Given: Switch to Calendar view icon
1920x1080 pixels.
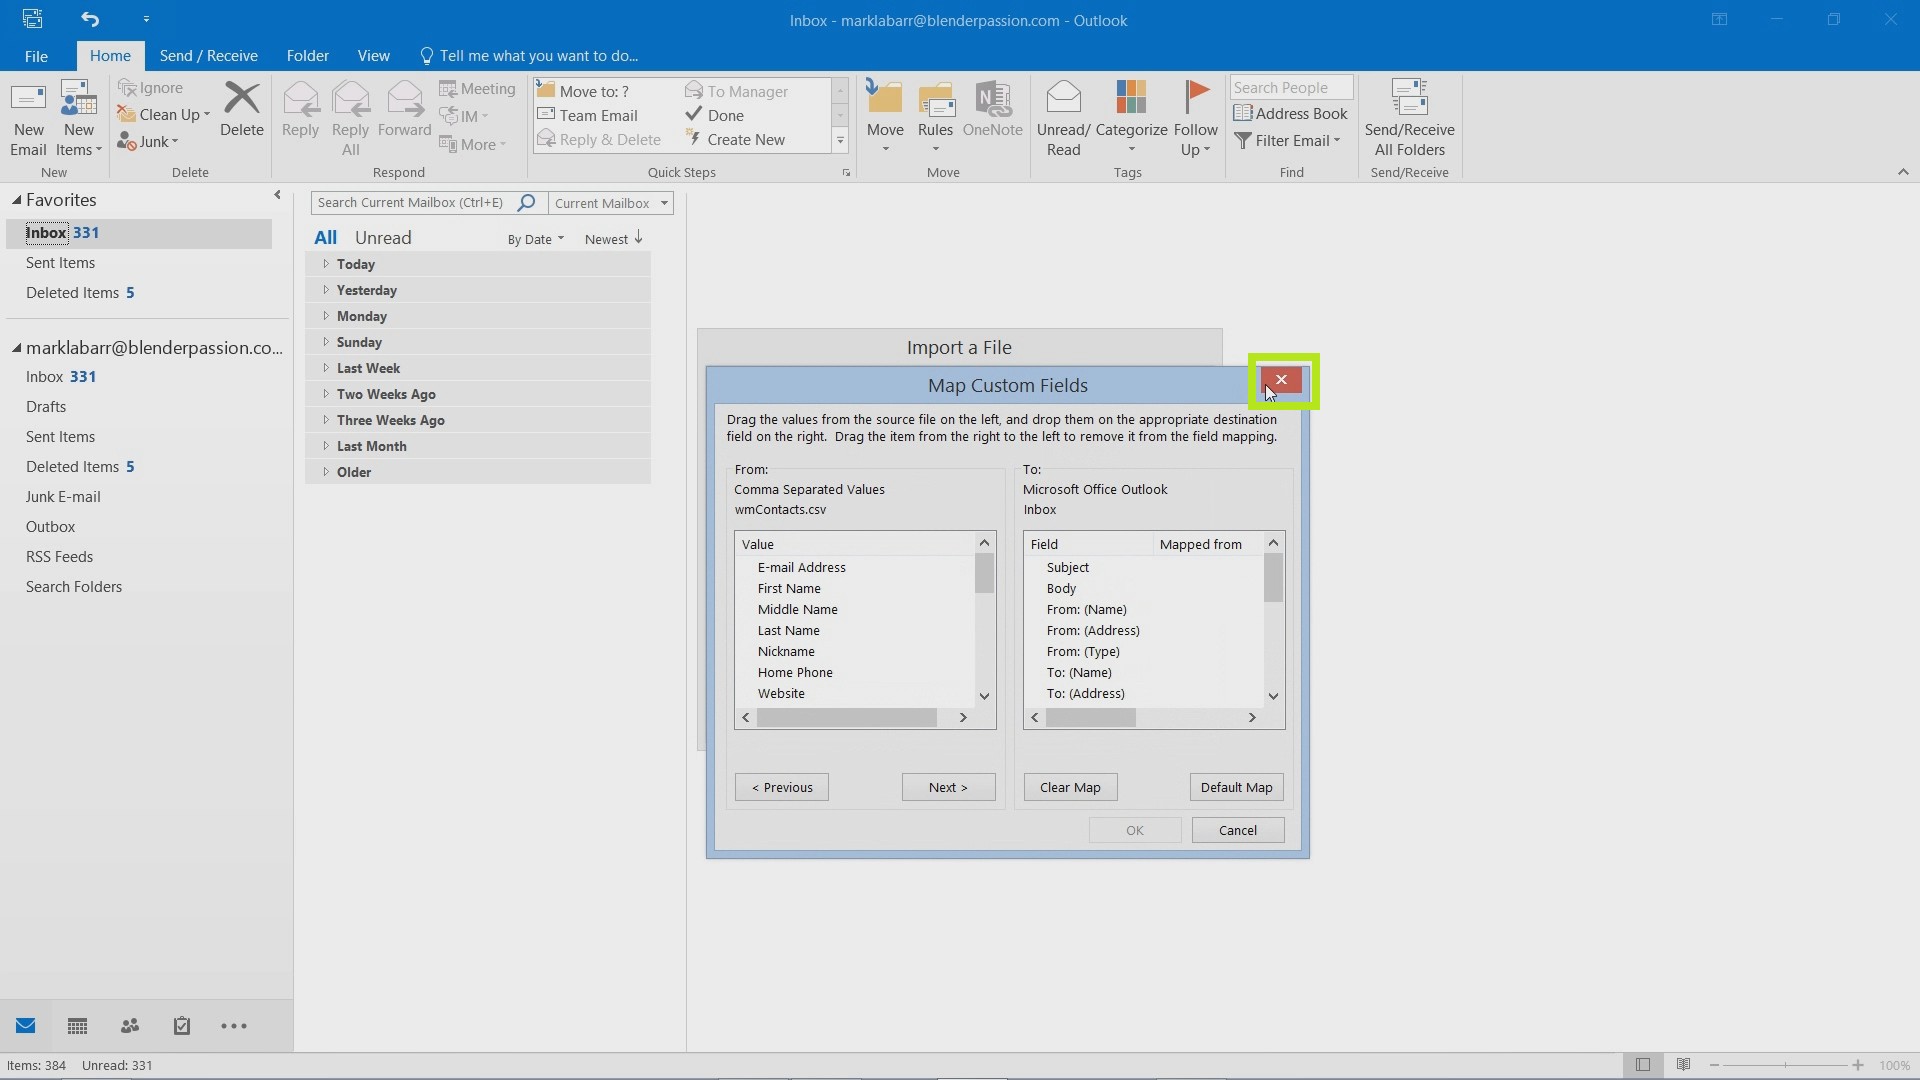Looking at the screenshot, I should point(77,1026).
